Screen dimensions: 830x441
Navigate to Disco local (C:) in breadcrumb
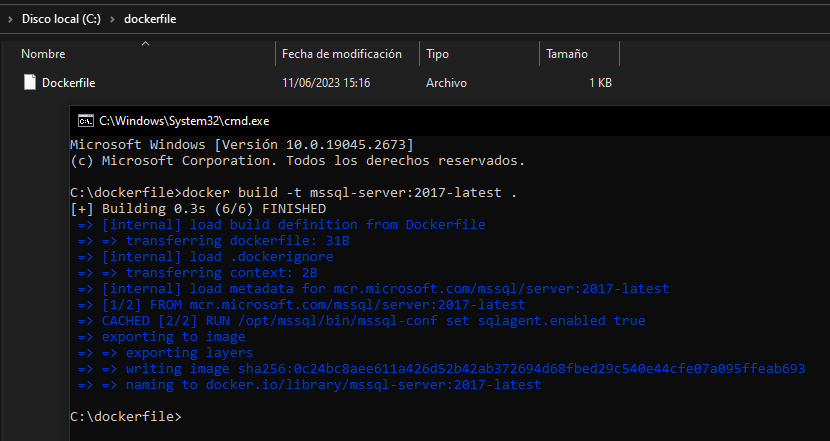point(61,19)
